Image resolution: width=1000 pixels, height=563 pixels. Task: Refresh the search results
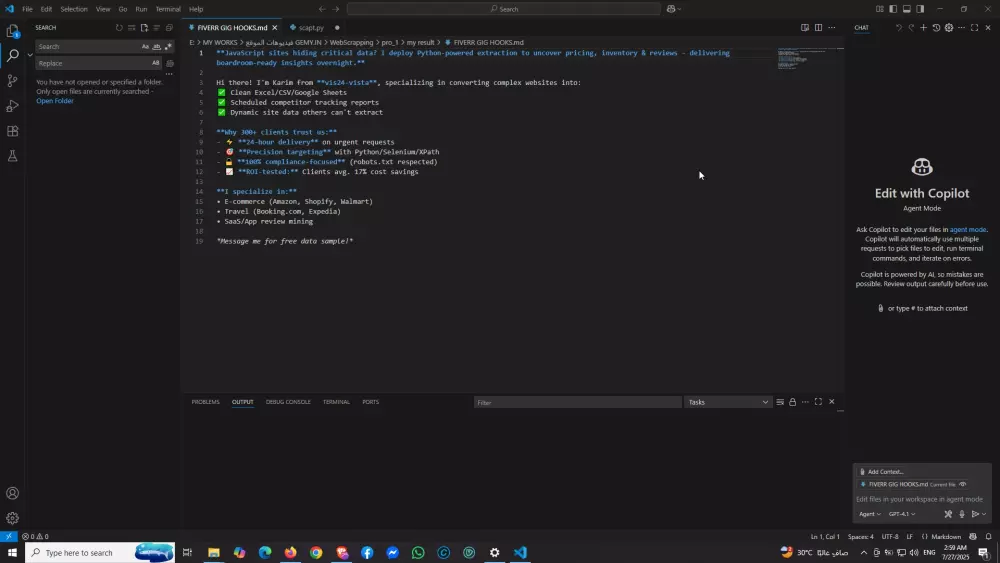pyautogui.click(x=119, y=28)
